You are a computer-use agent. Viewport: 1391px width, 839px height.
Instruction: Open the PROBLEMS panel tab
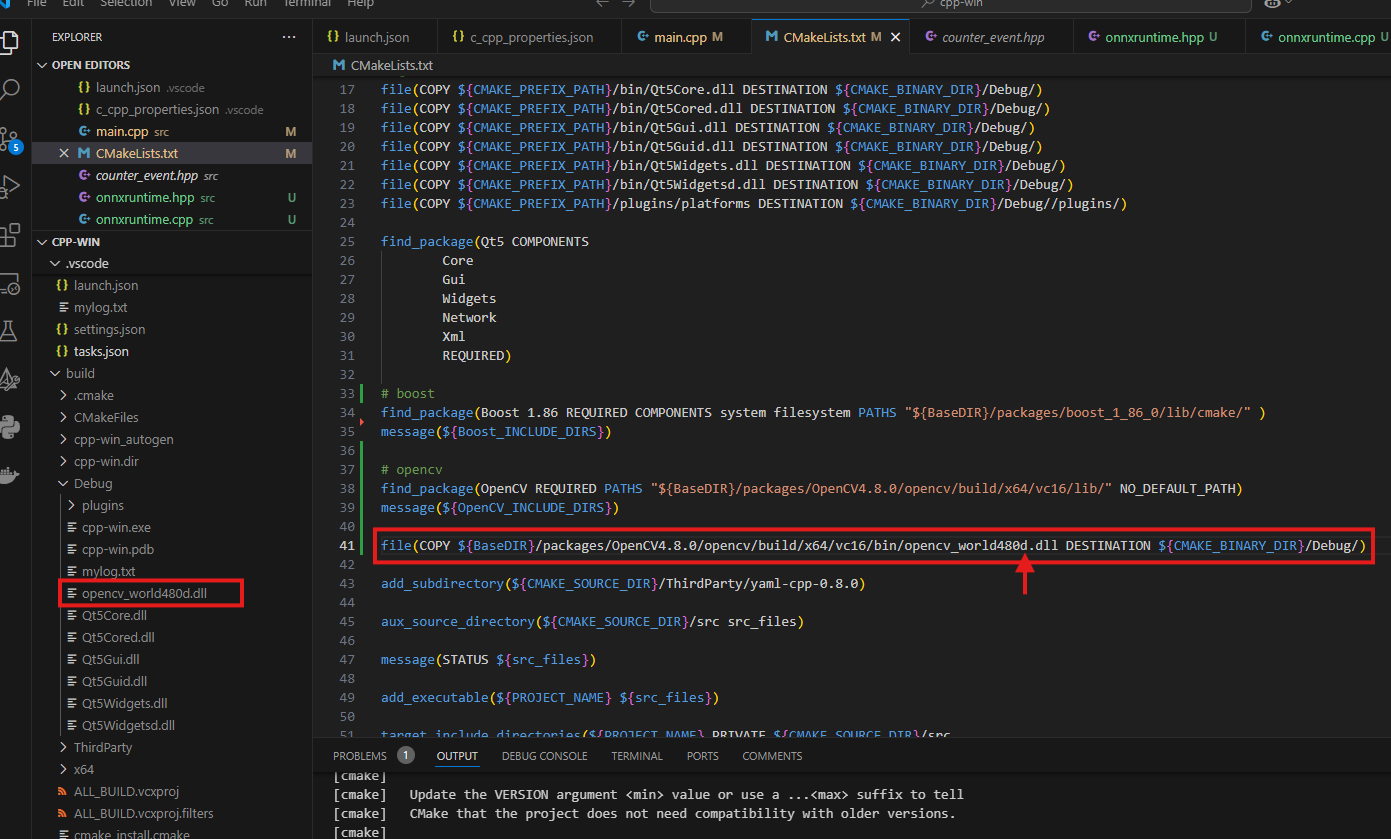pos(360,756)
